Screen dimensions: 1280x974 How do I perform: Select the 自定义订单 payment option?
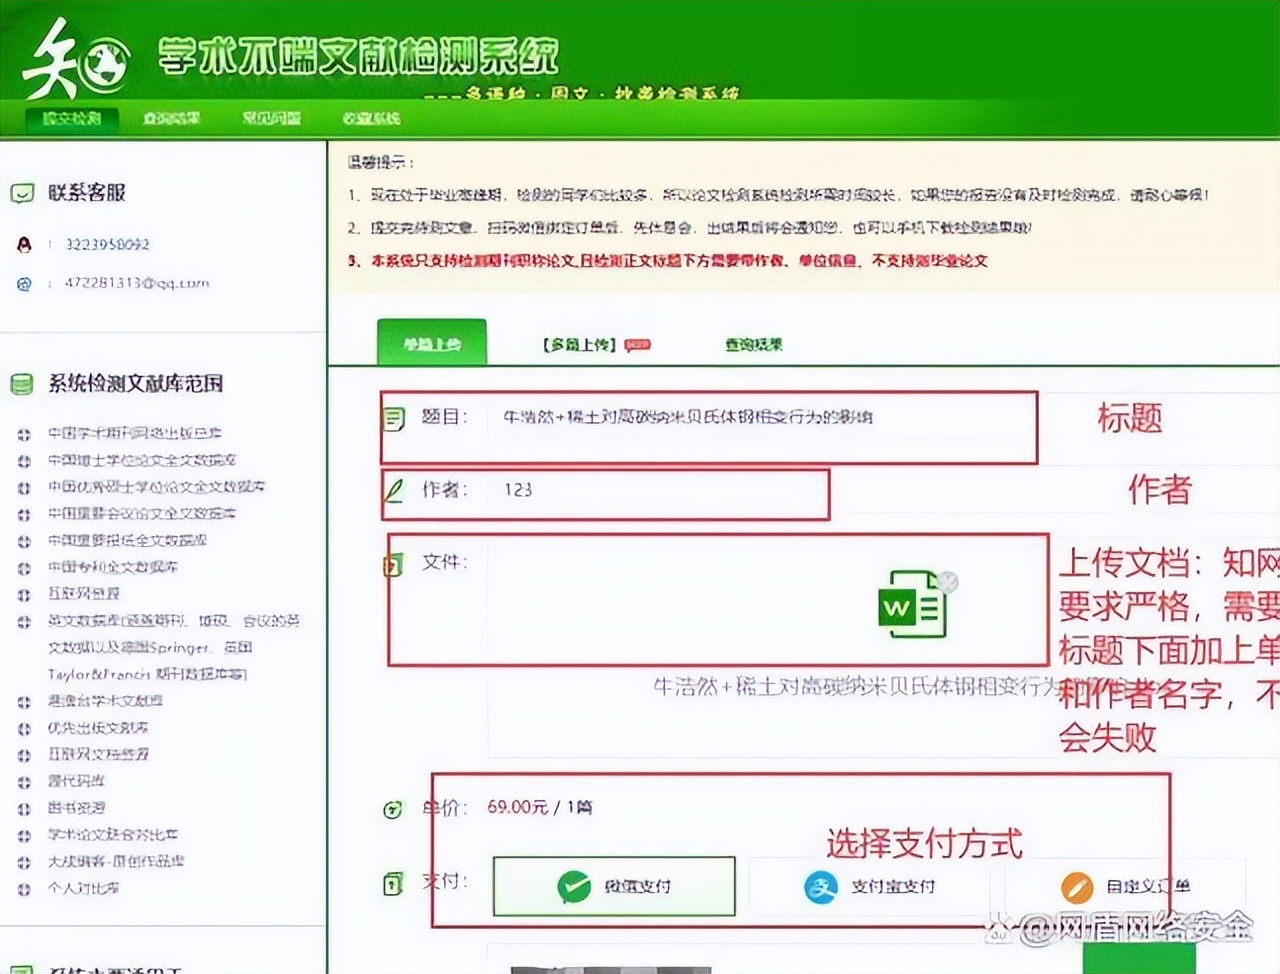click(x=1125, y=887)
